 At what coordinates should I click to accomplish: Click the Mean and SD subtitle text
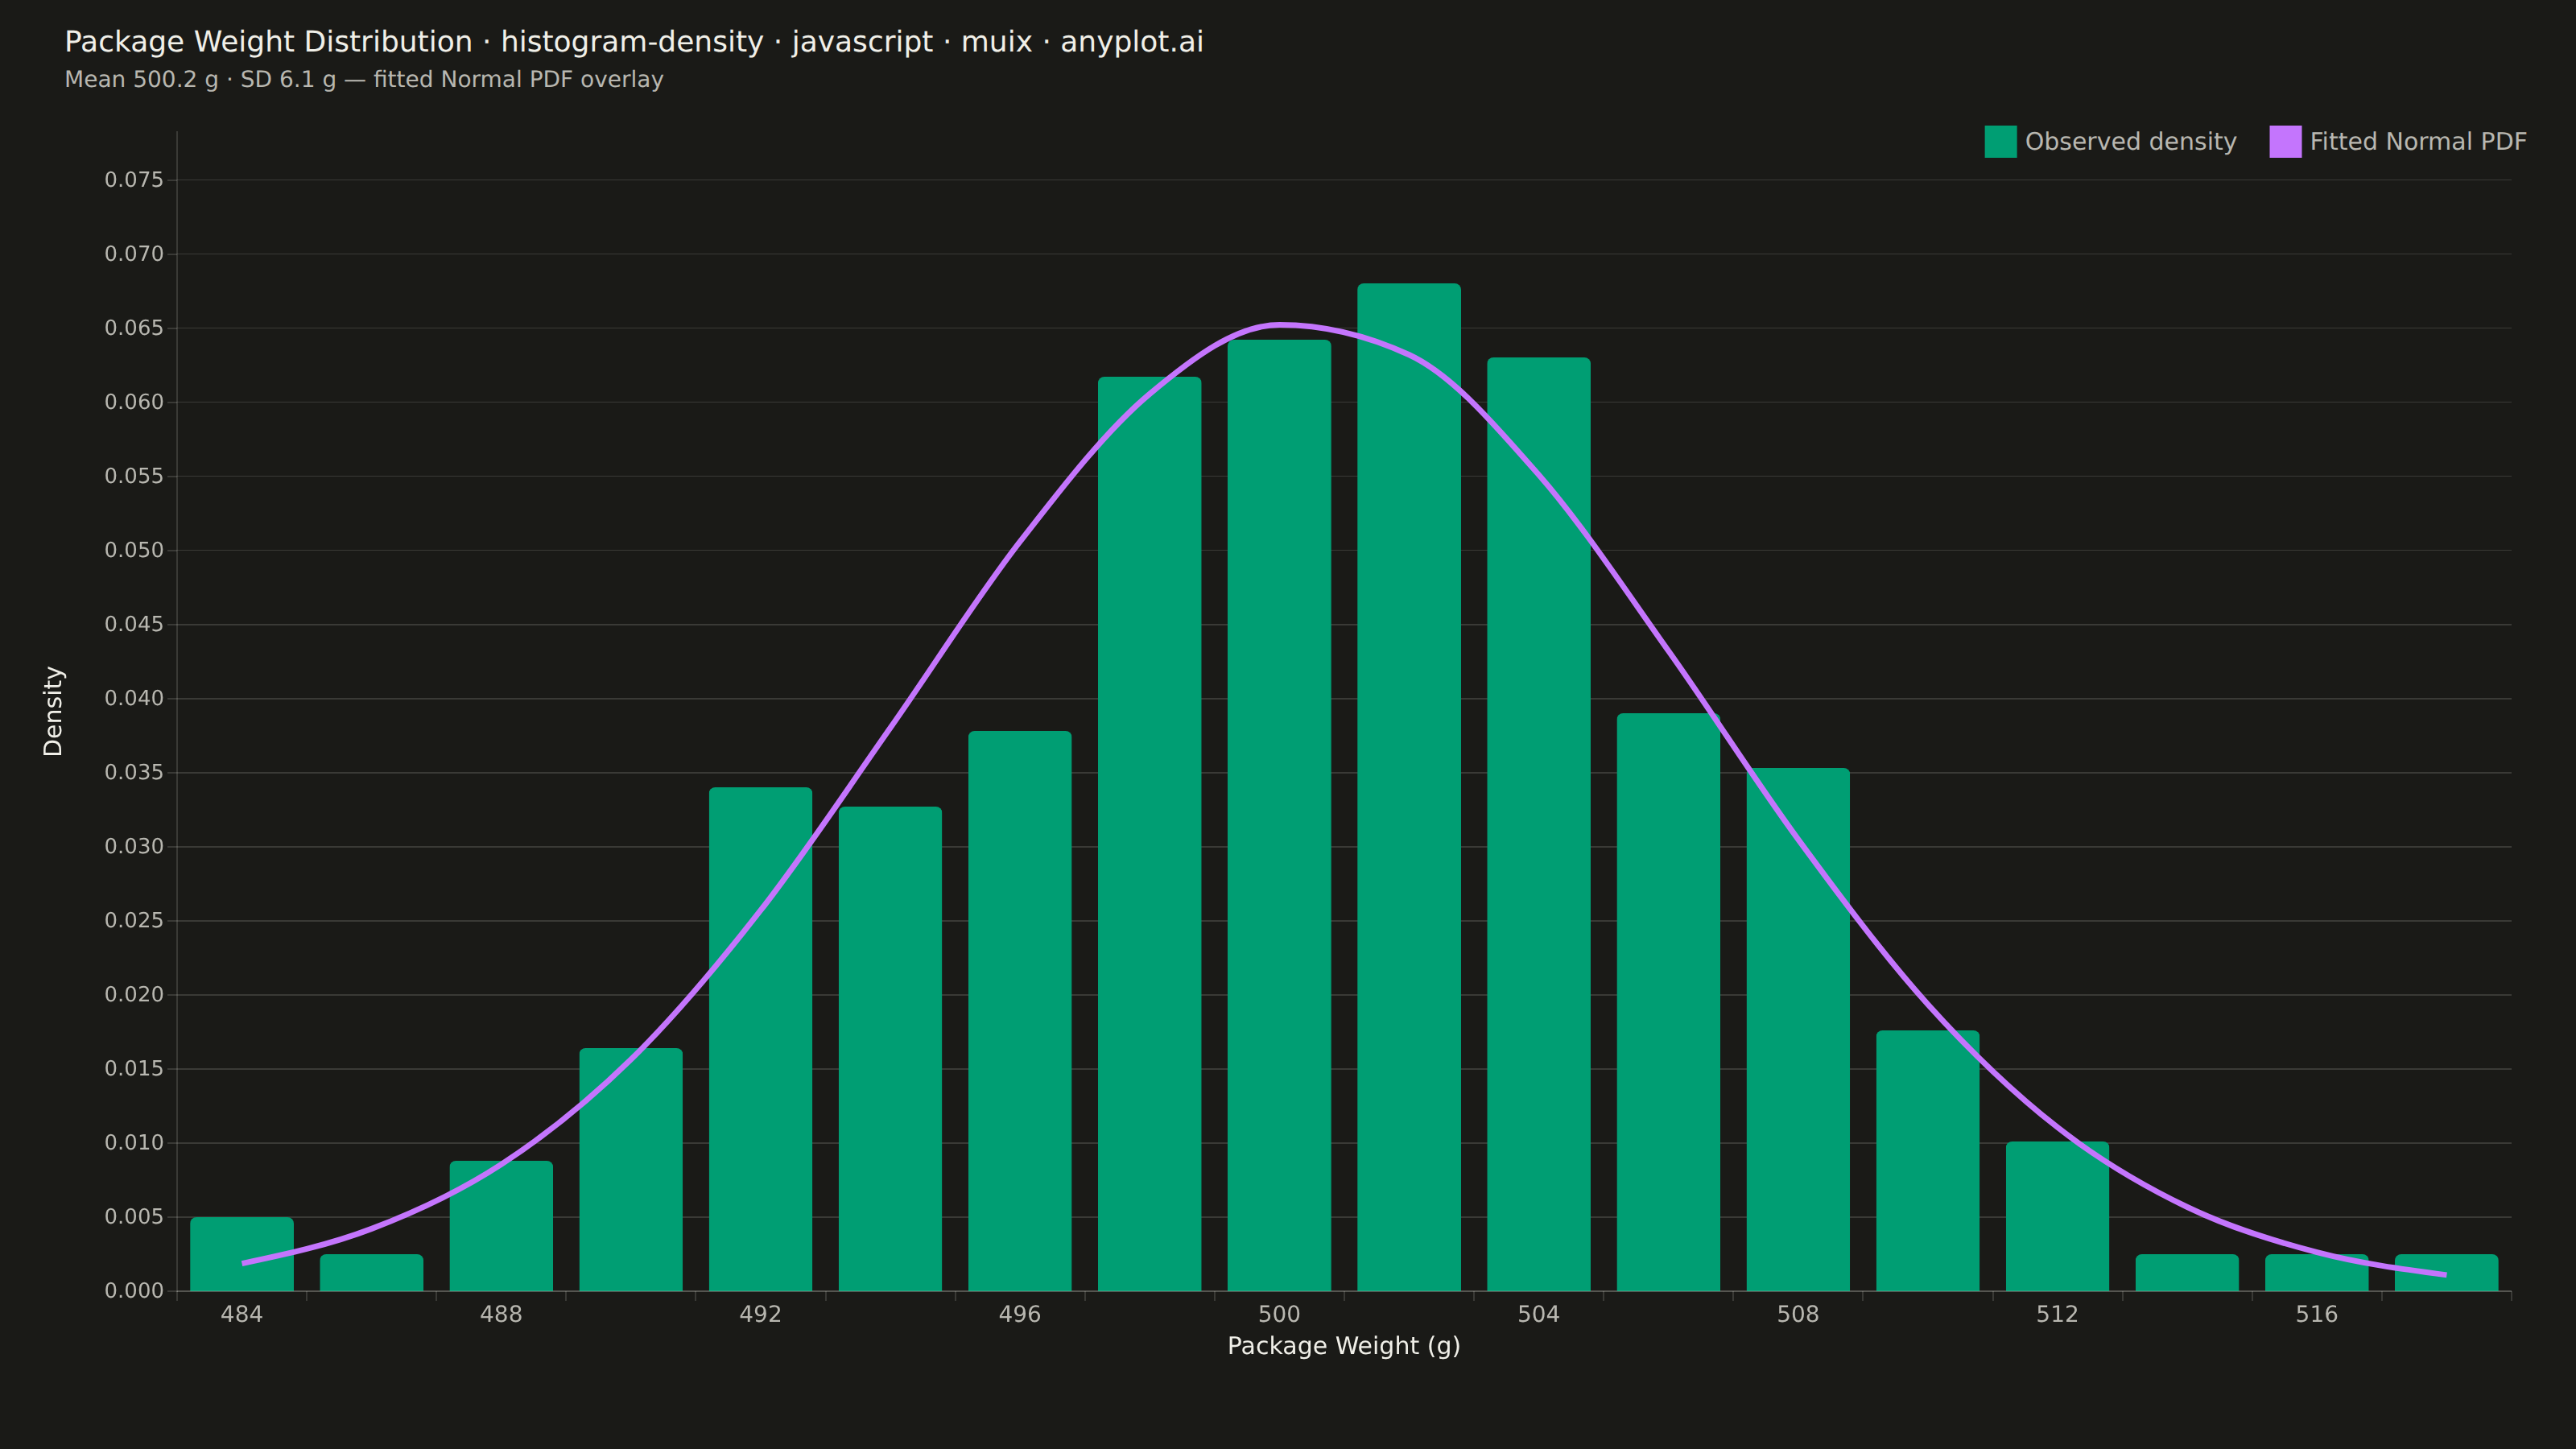tap(364, 80)
